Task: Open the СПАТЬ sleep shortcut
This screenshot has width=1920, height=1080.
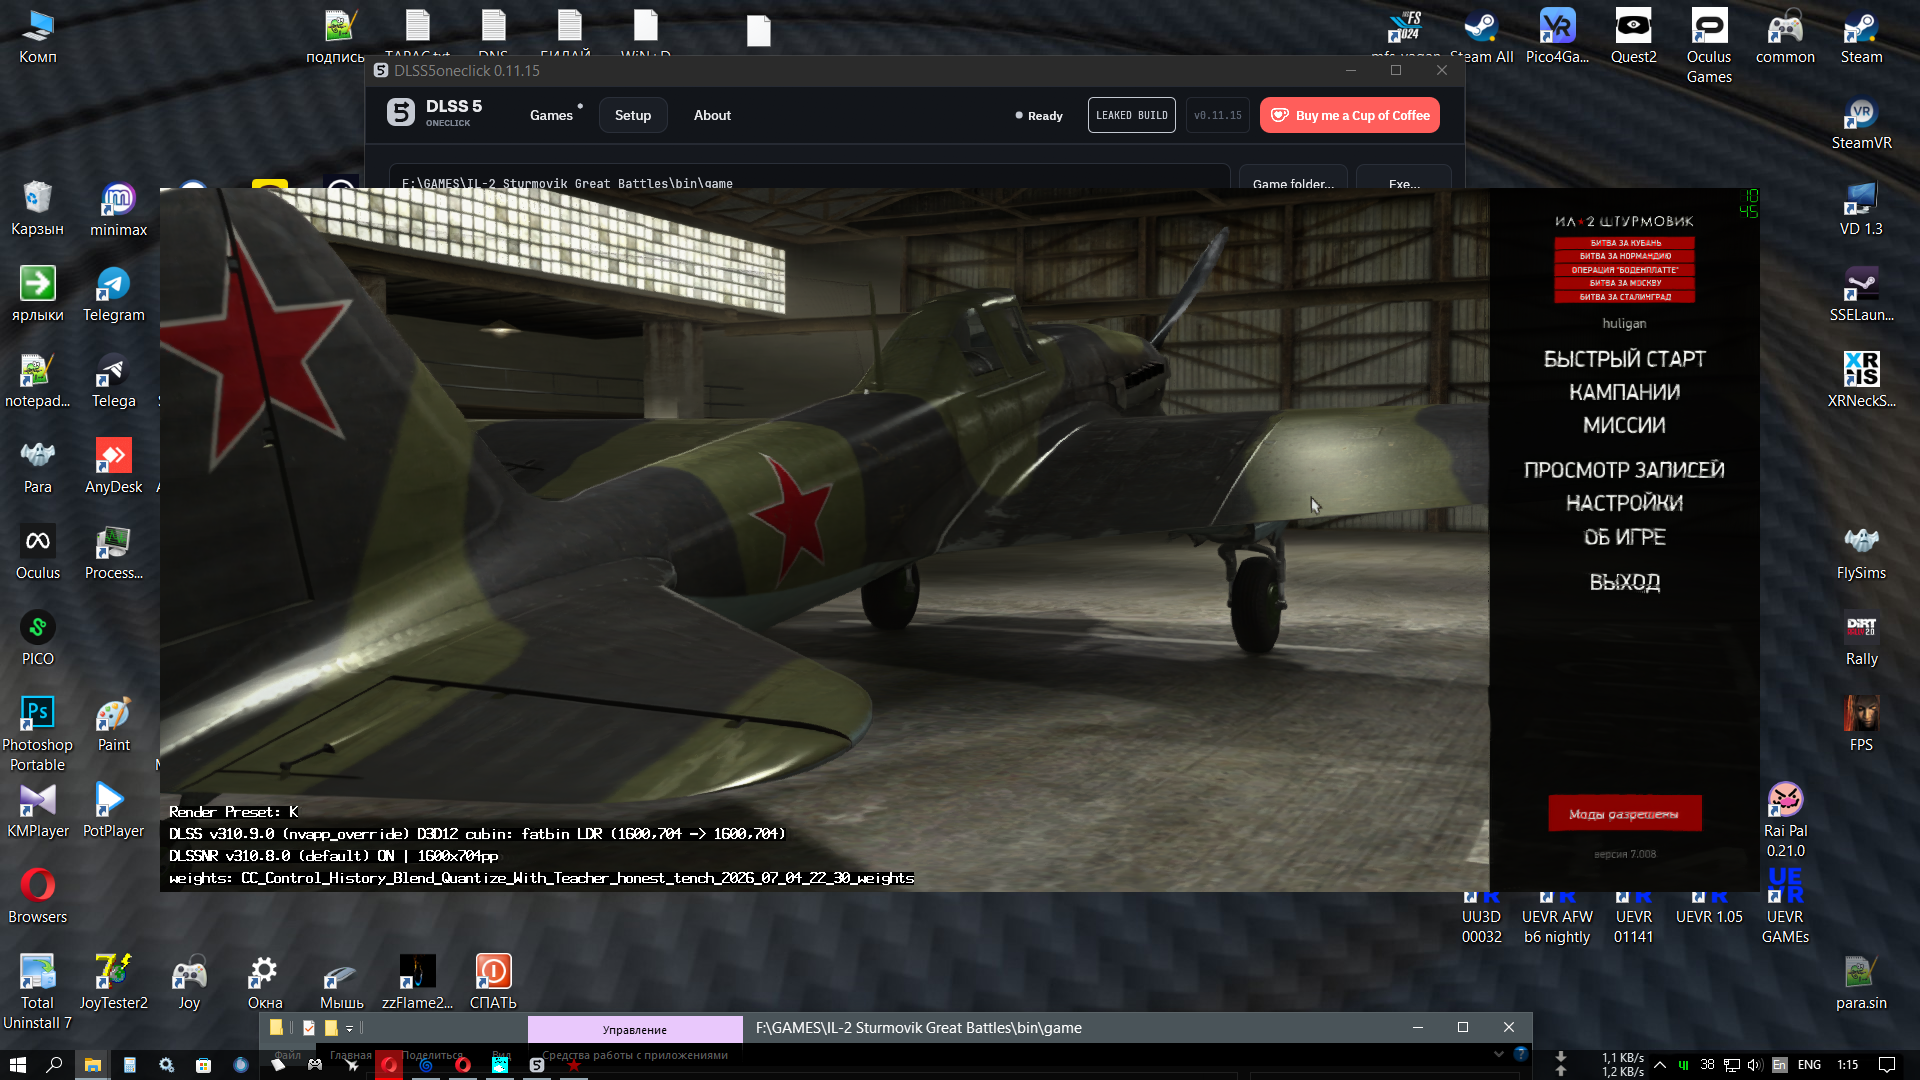Action: [493, 984]
